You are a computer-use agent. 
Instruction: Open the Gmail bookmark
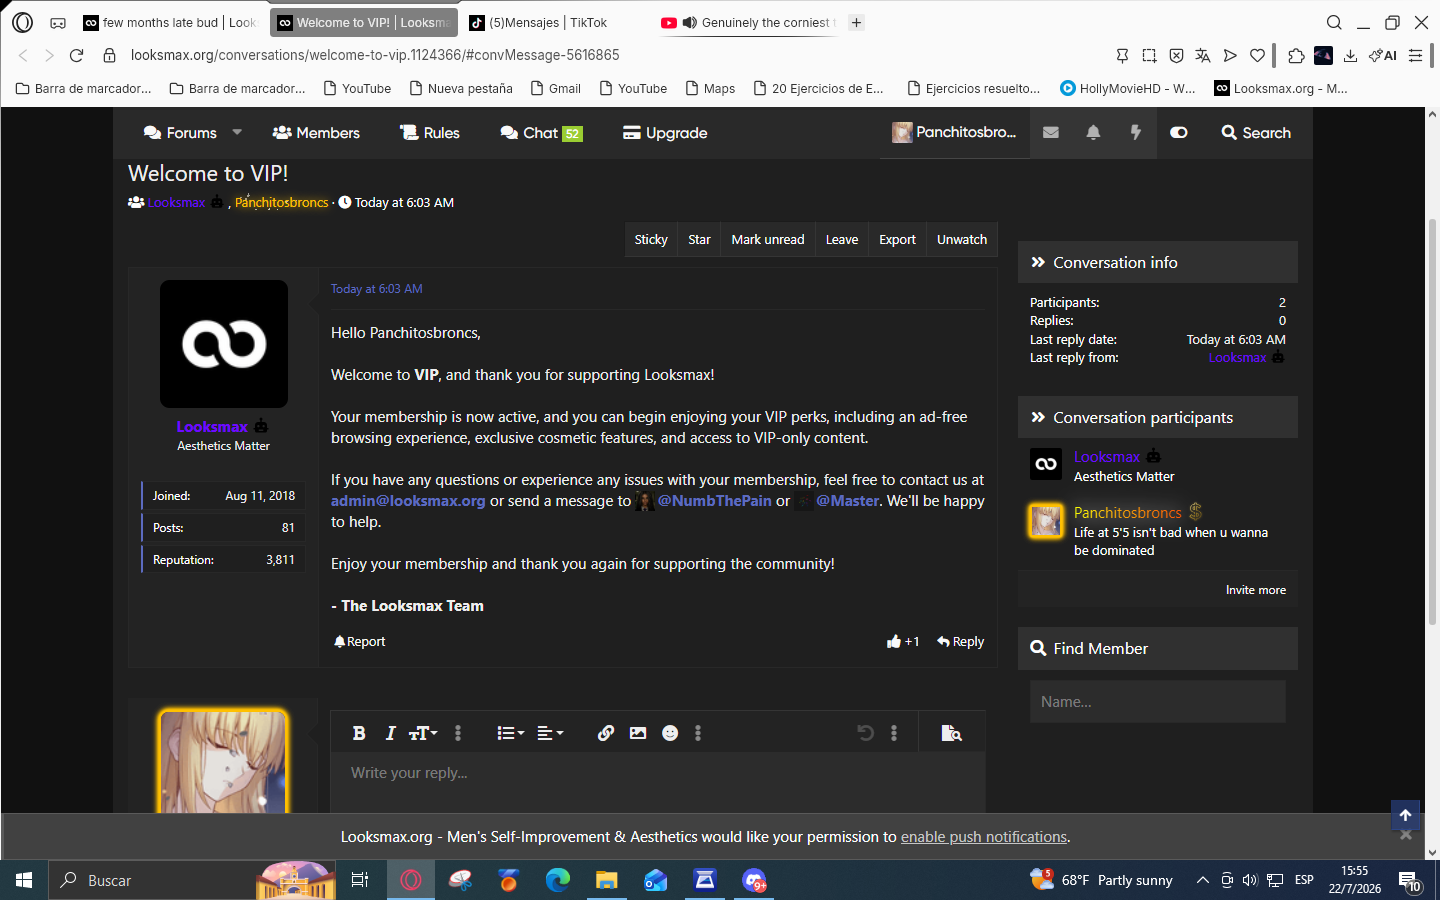click(x=556, y=88)
